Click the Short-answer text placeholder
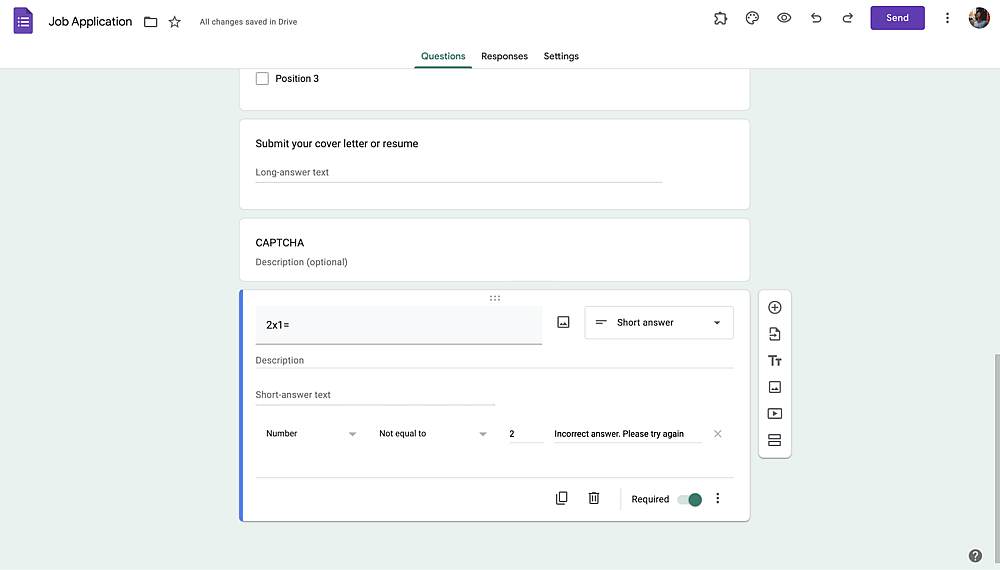This screenshot has height=570, width=1000. tap(293, 395)
